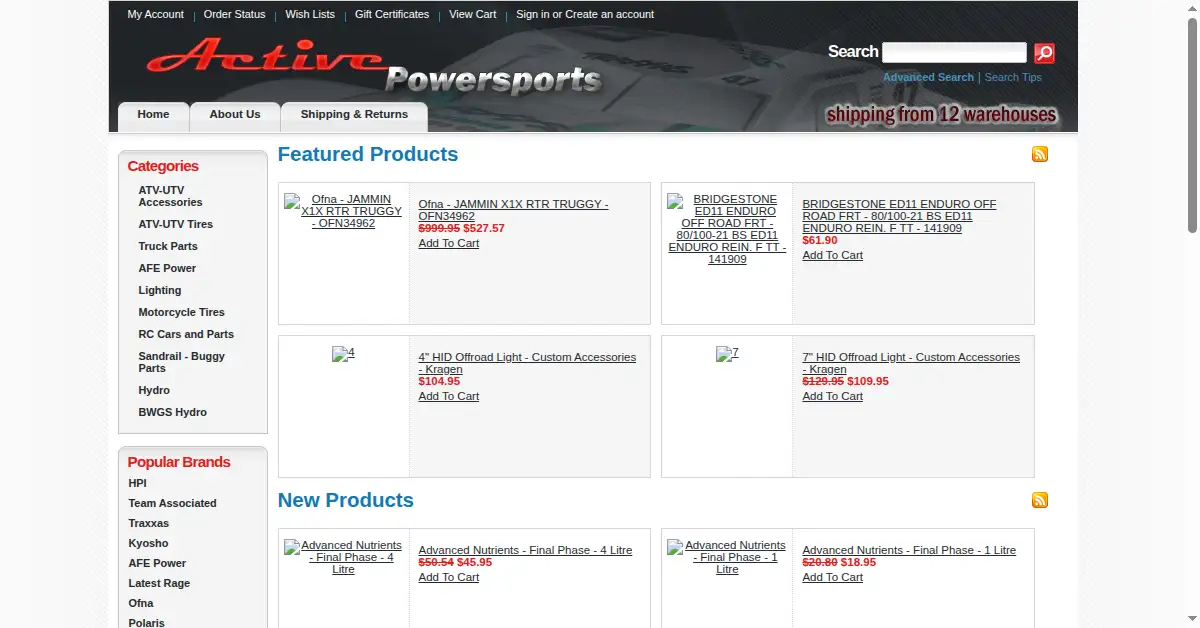The height and width of the screenshot is (628, 1200).
Task: Open Bridgestone ED11 Enduro title link
Action: [899, 216]
